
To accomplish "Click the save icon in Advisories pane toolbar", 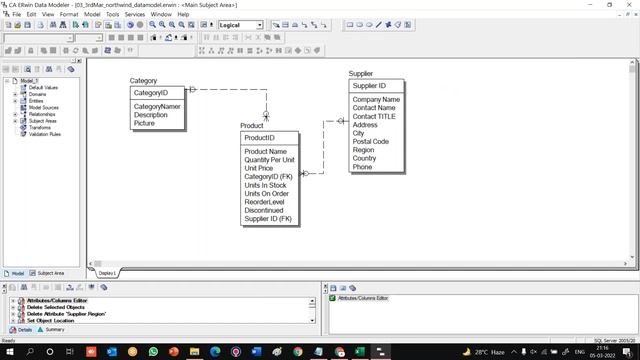I will click(x=333, y=288).
